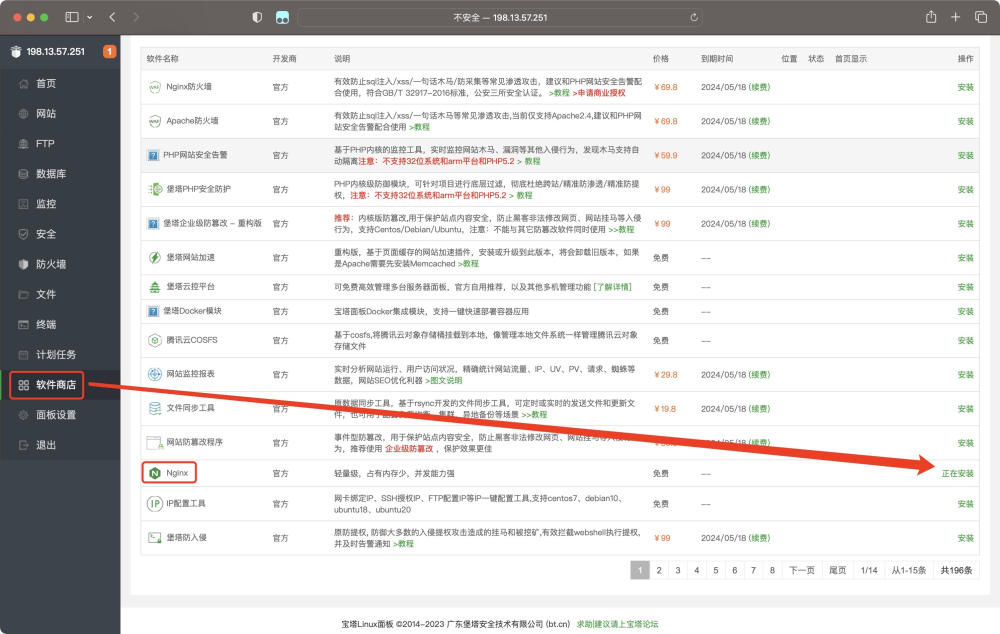
Task: Click the 计划任务 calendar sidebar icon
Action: coord(24,355)
